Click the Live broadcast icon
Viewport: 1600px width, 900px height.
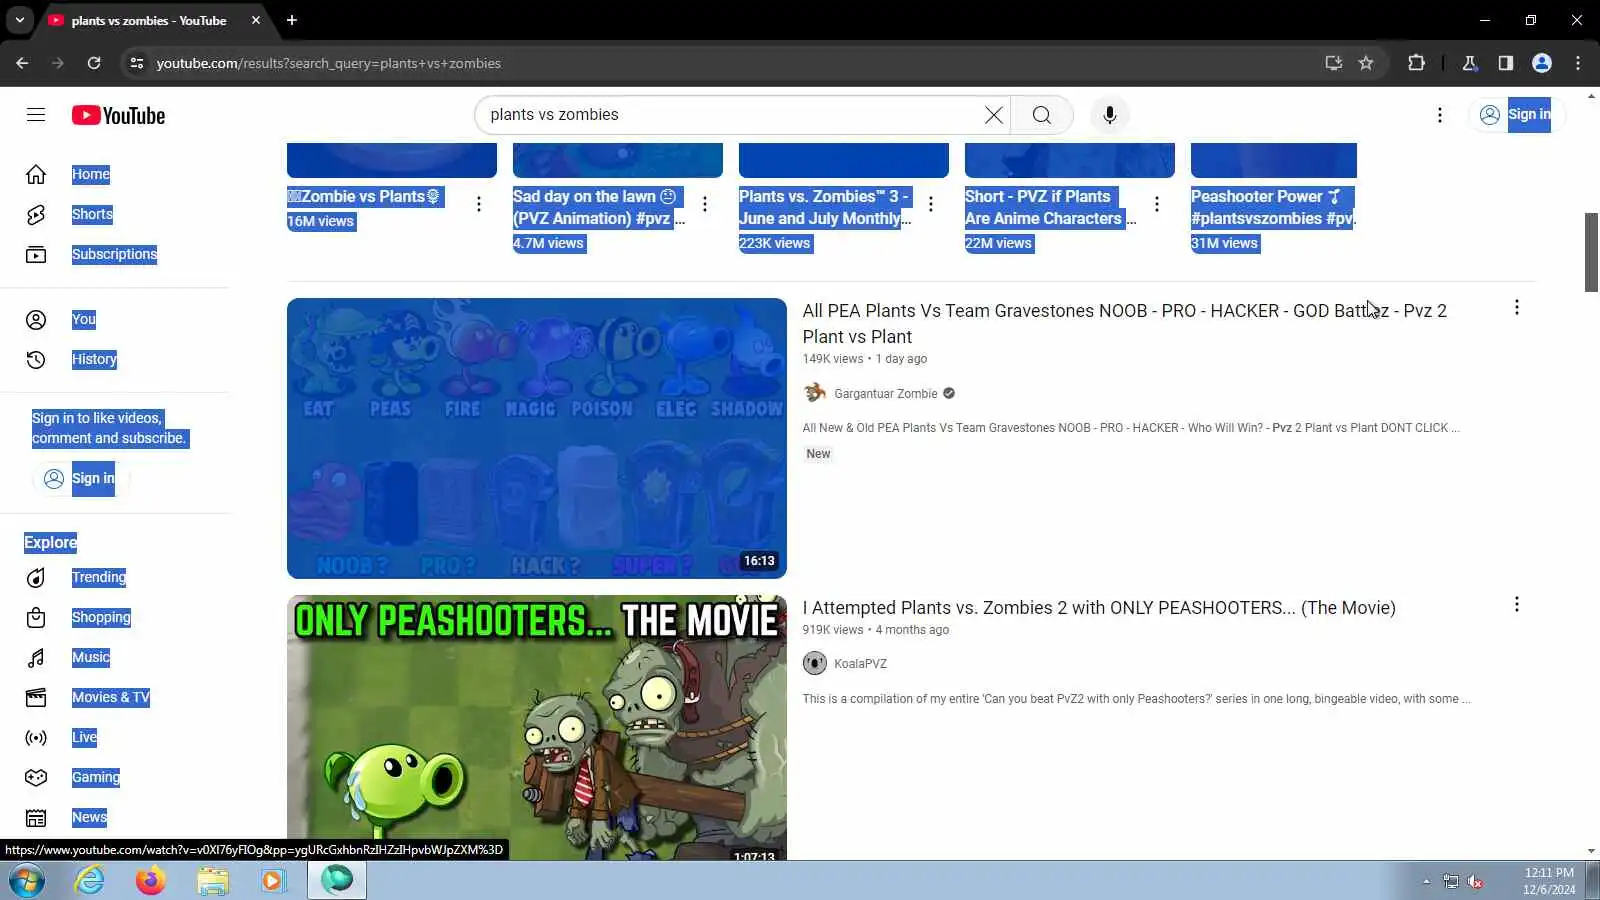click(36, 737)
